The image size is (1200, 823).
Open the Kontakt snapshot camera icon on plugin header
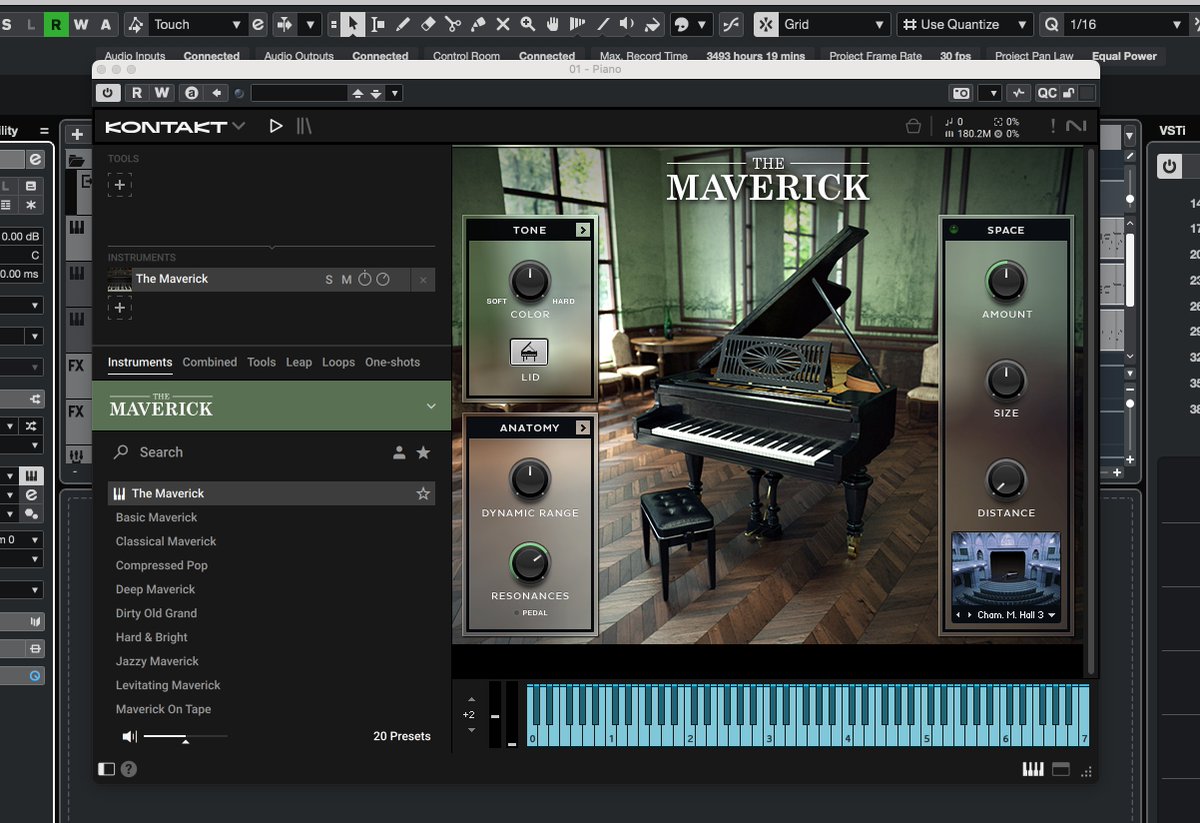point(960,92)
